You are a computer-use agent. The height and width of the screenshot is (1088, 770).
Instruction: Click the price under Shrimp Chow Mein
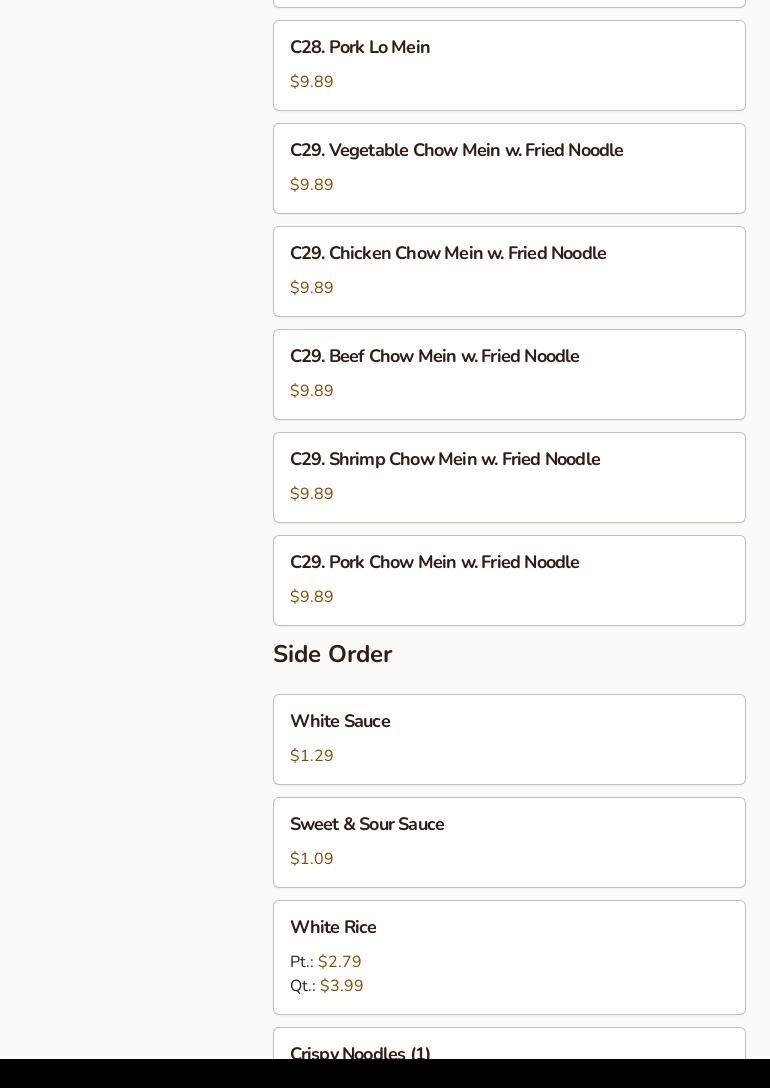coord(312,494)
